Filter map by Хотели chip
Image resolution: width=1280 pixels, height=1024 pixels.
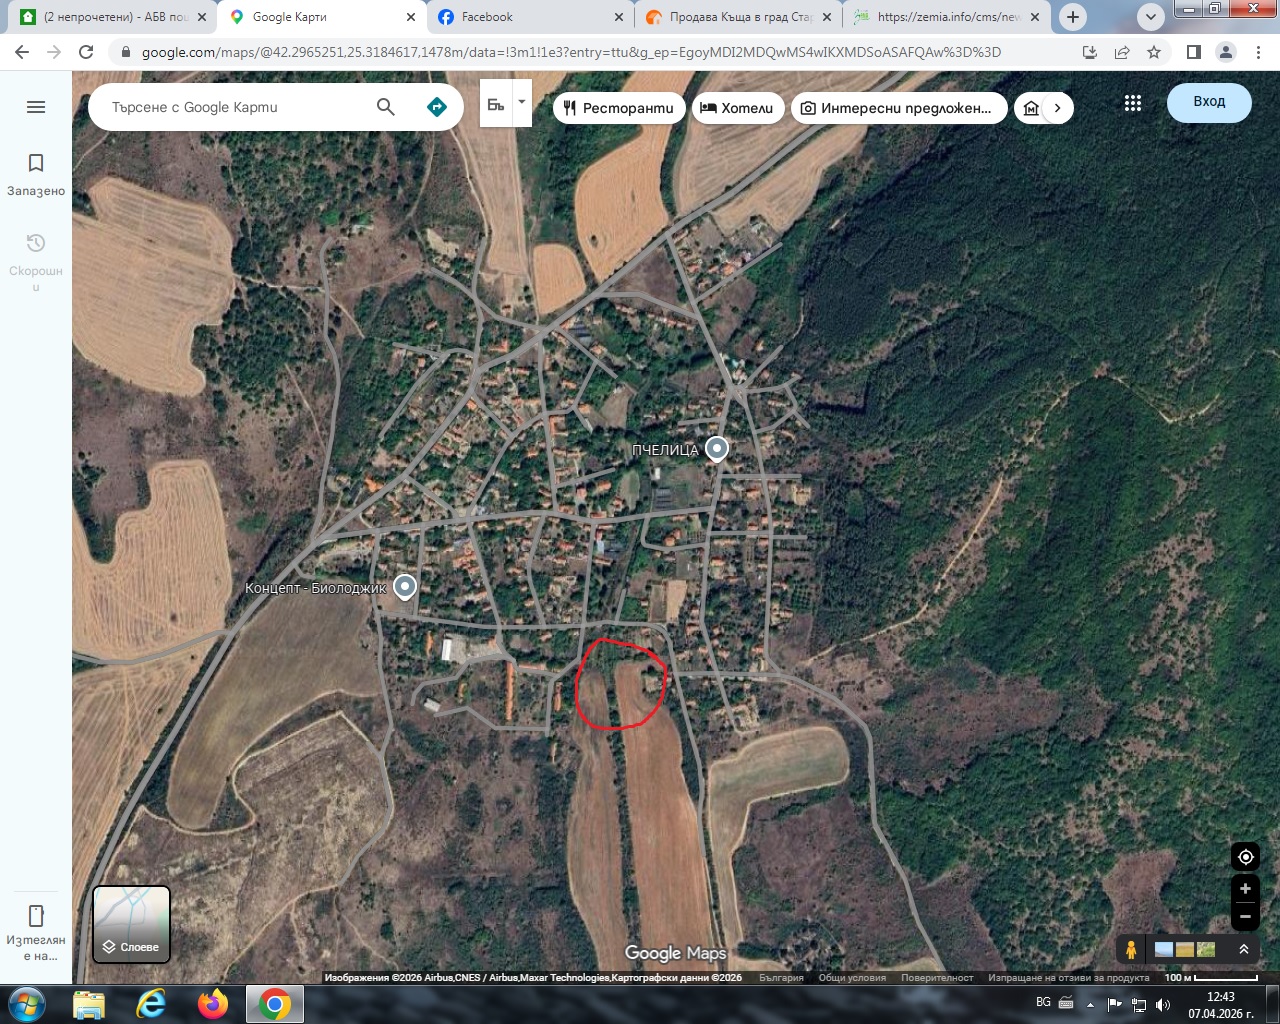pyautogui.click(x=736, y=108)
